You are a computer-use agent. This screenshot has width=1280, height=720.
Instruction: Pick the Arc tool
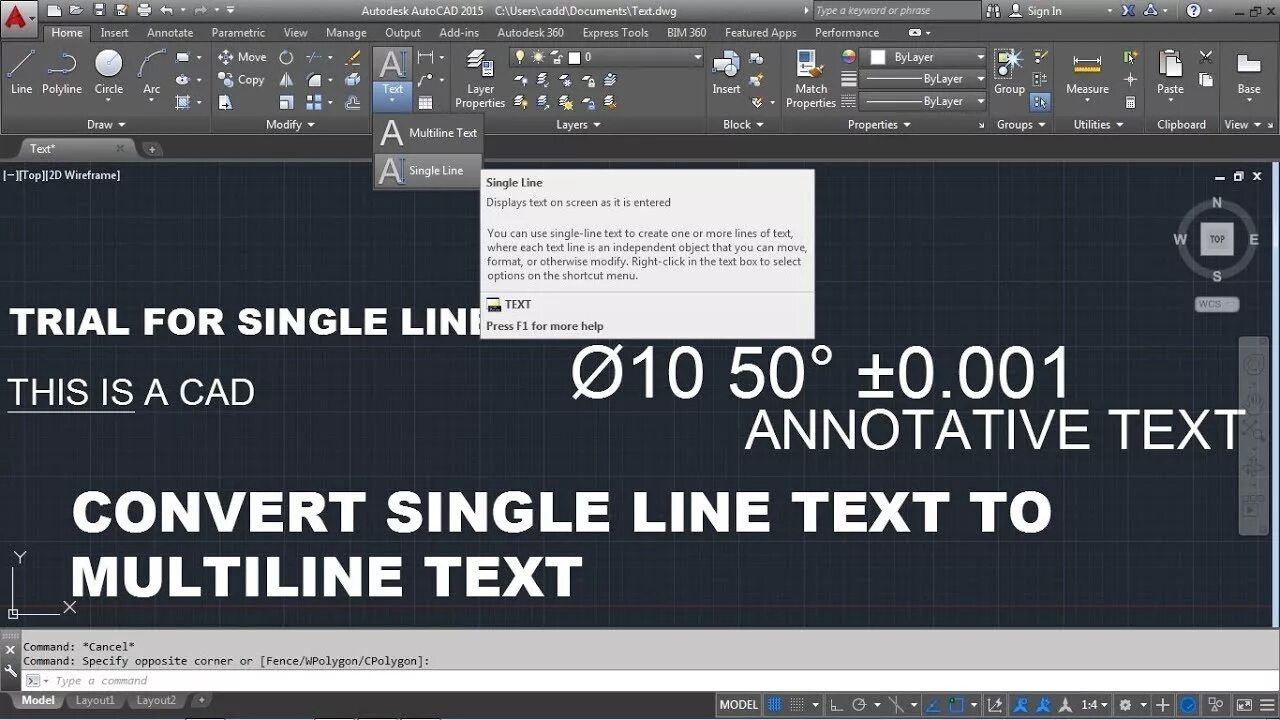click(151, 72)
